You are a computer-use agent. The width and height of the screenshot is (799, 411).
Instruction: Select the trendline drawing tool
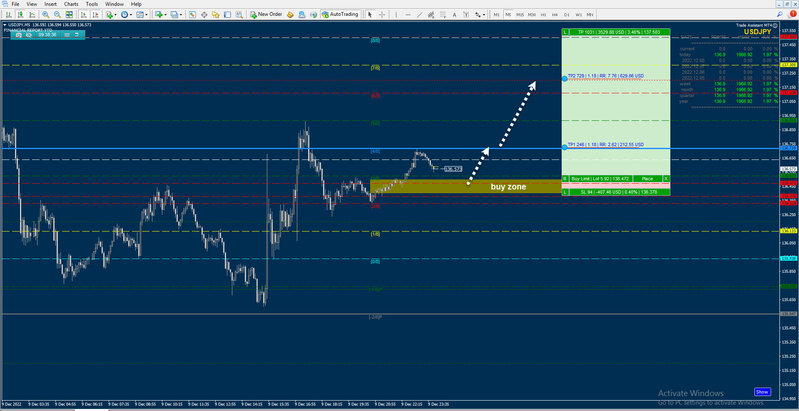pos(420,15)
